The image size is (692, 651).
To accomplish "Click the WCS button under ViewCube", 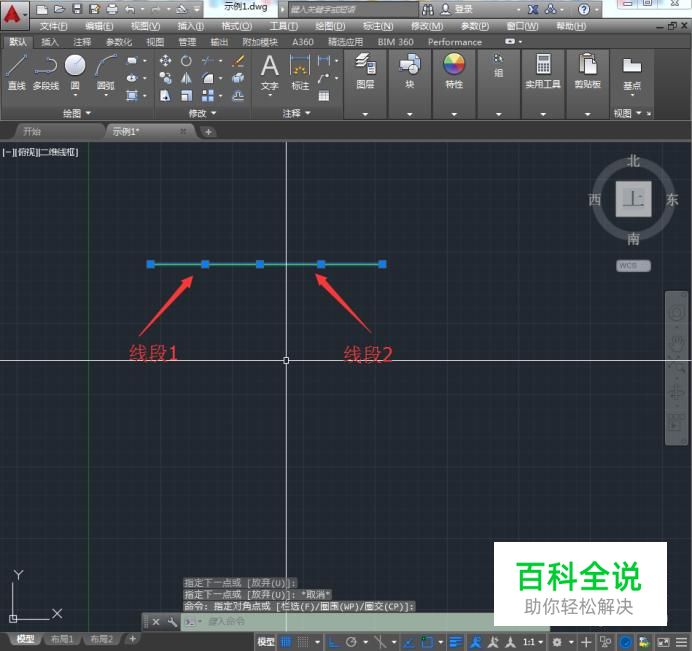I will [x=633, y=266].
